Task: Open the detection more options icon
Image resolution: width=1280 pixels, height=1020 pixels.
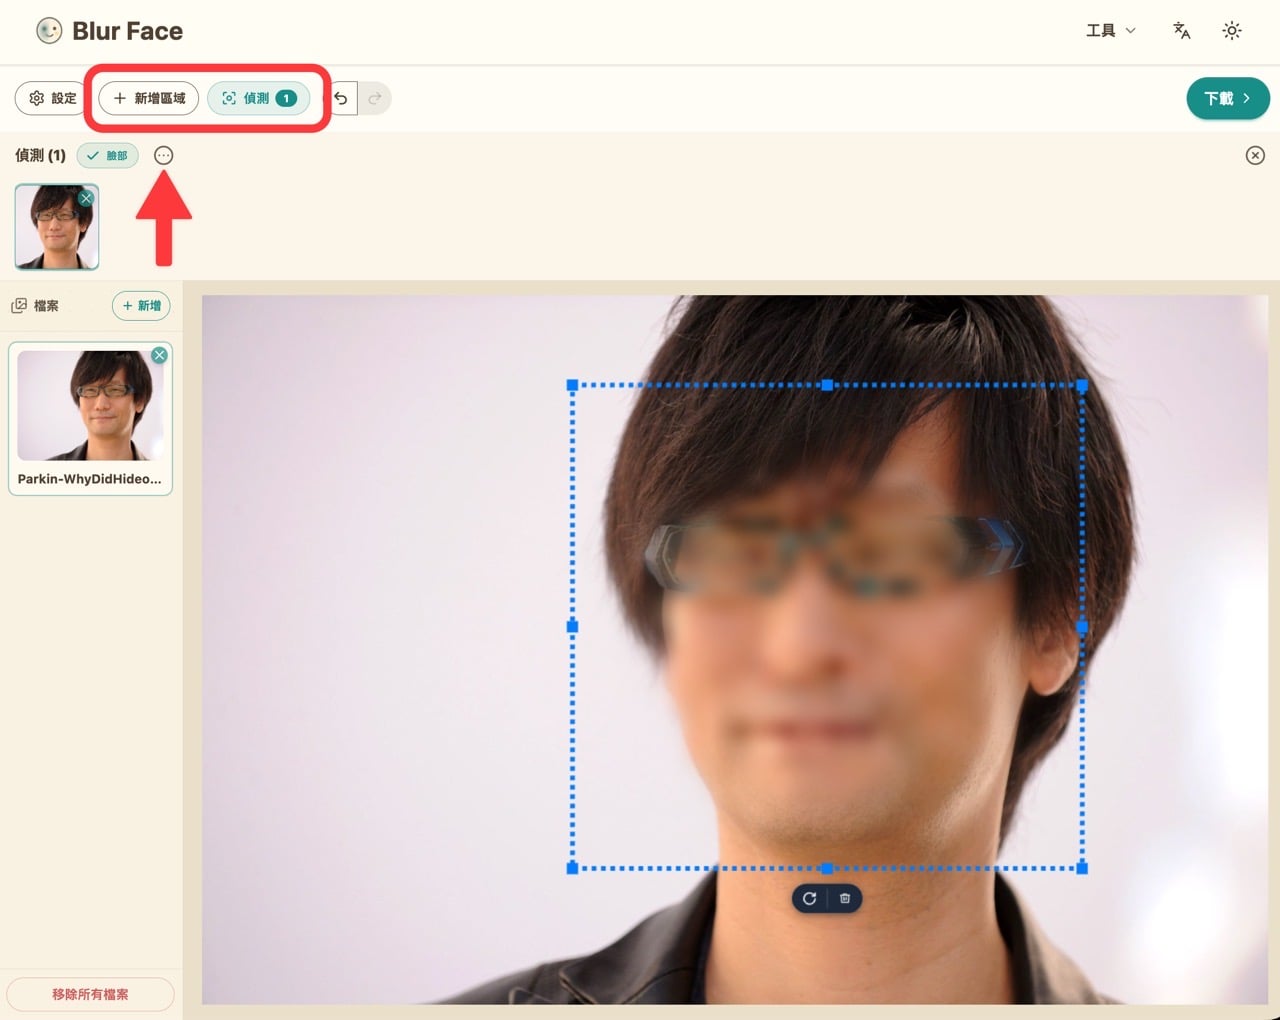Action: [164, 155]
